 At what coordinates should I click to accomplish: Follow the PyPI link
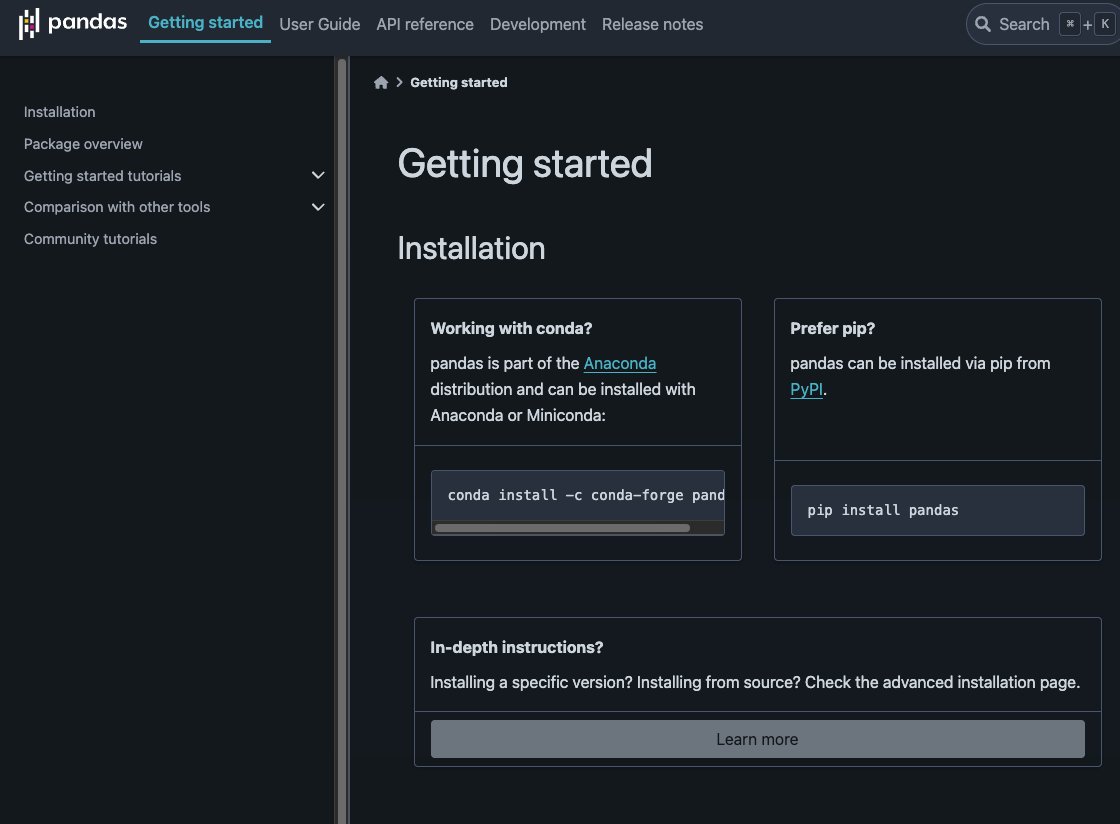coord(806,390)
